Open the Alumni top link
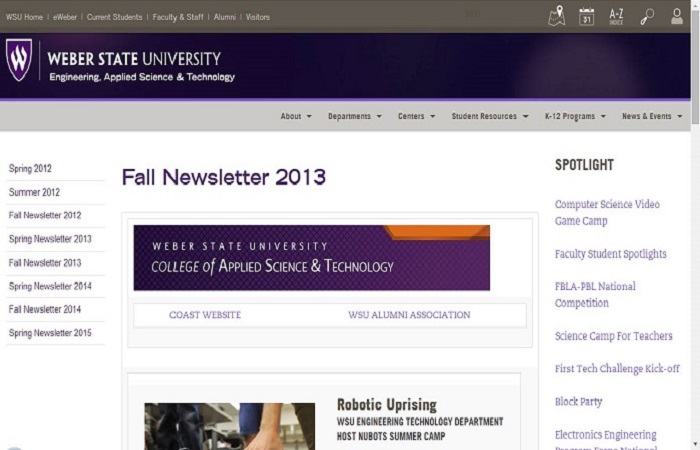Image resolution: width=700 pixels, height=450 pixels. (x=225, y=17)
